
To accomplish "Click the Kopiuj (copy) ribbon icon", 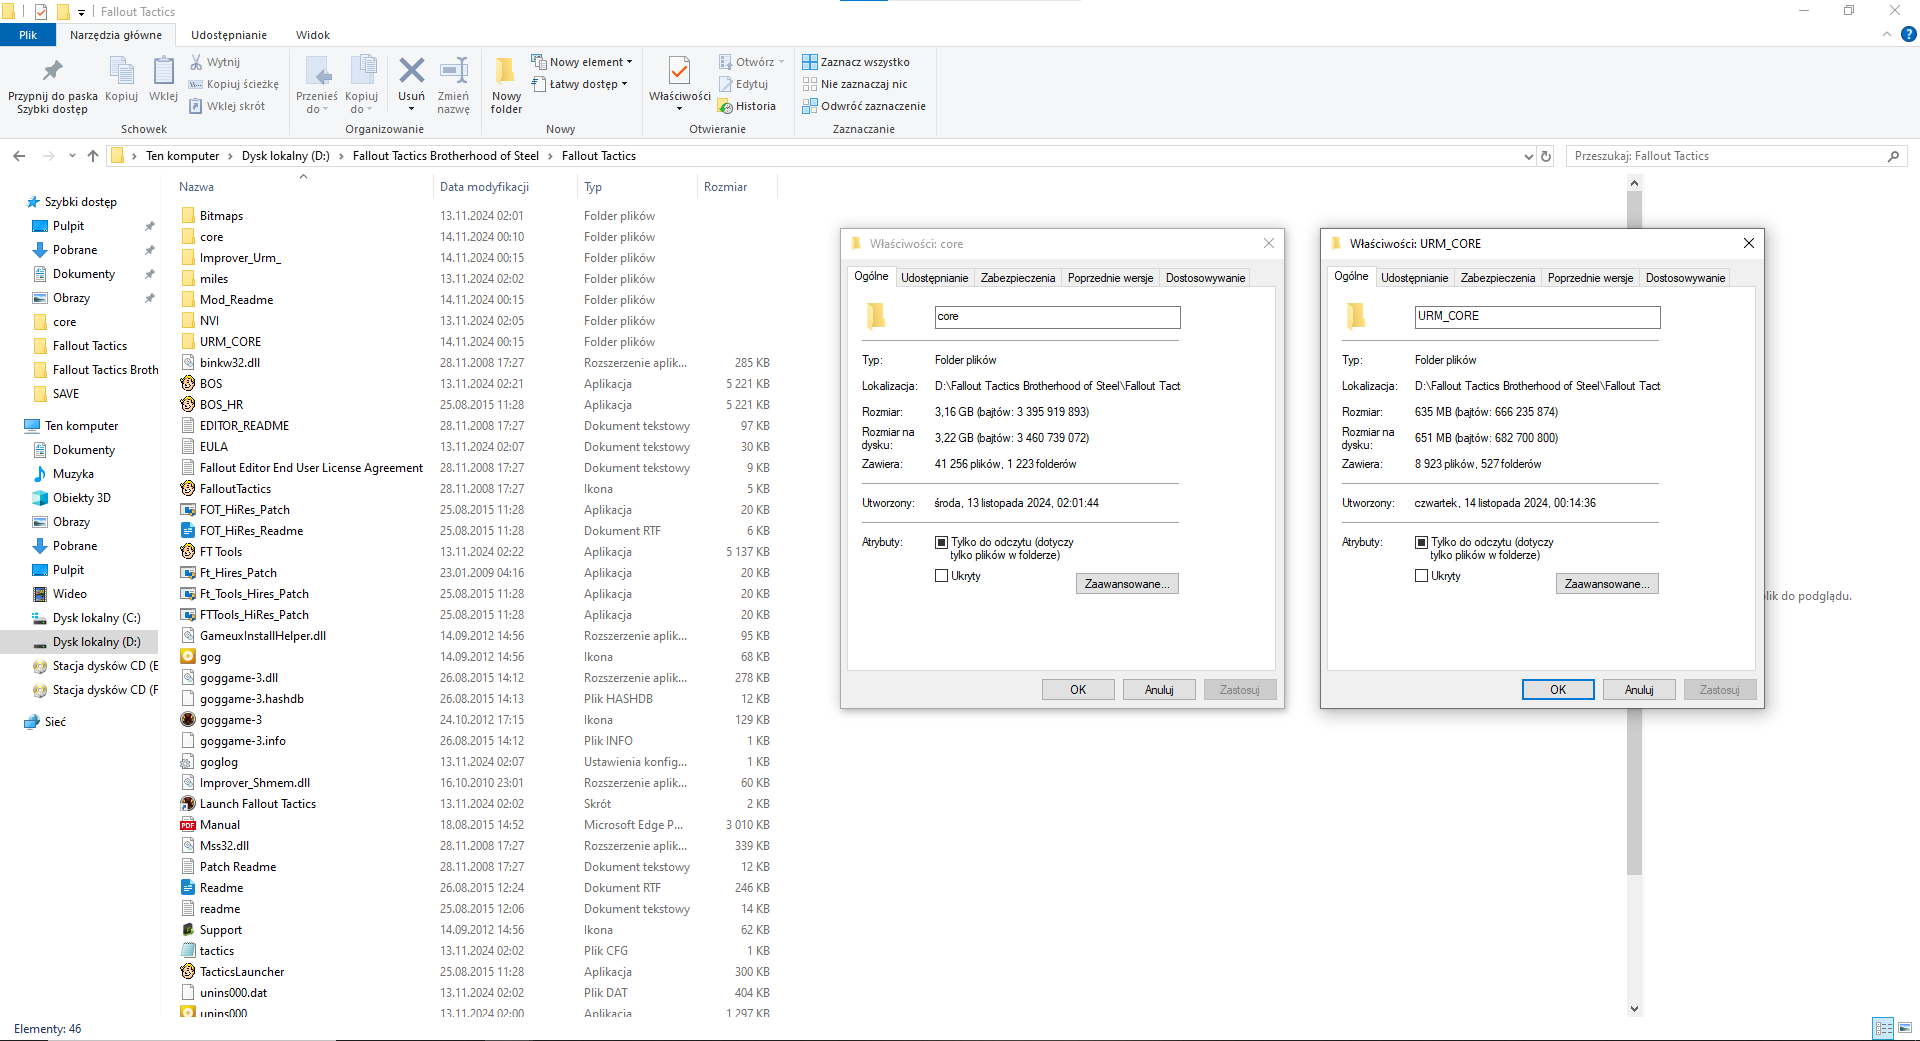I will point(121,72).
